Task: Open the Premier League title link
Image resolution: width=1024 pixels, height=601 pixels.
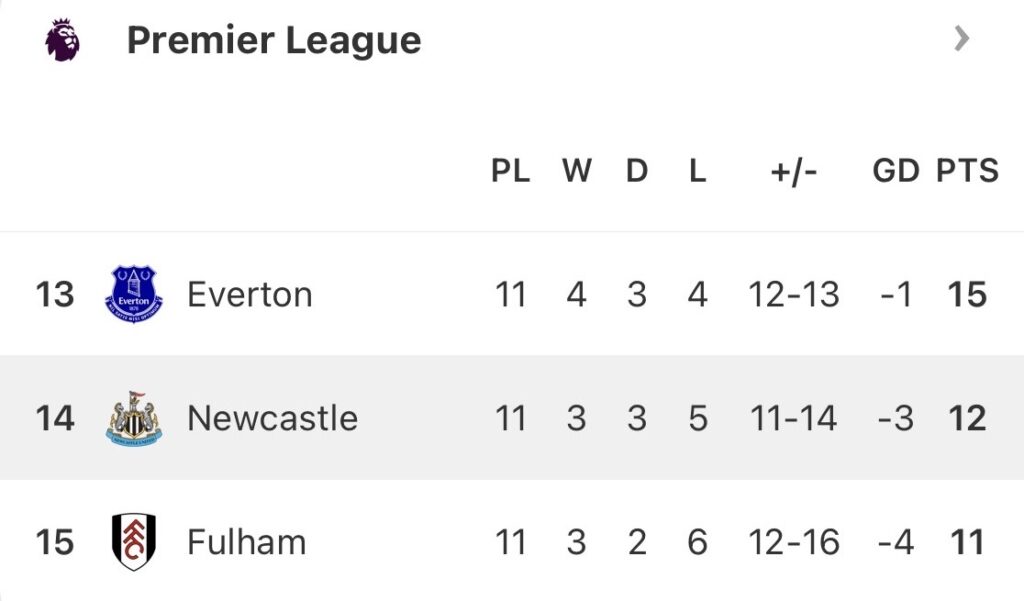Action: click(x=274, y=41)
